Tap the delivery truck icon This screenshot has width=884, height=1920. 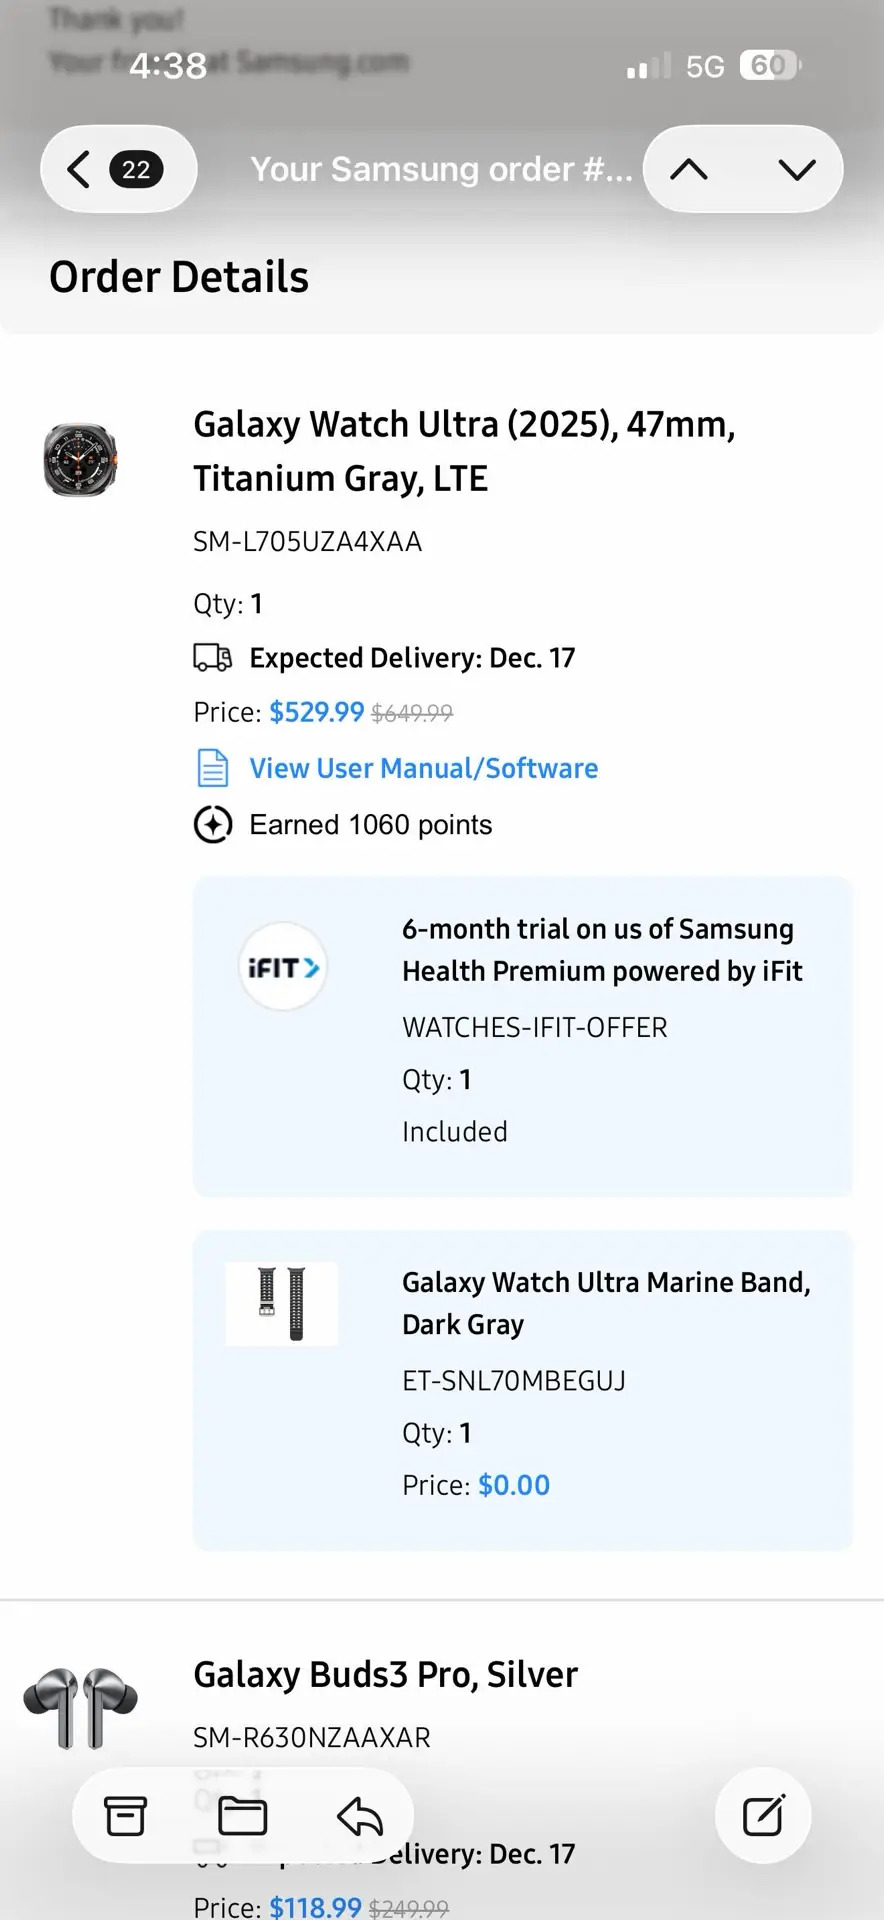pos(212,657)
